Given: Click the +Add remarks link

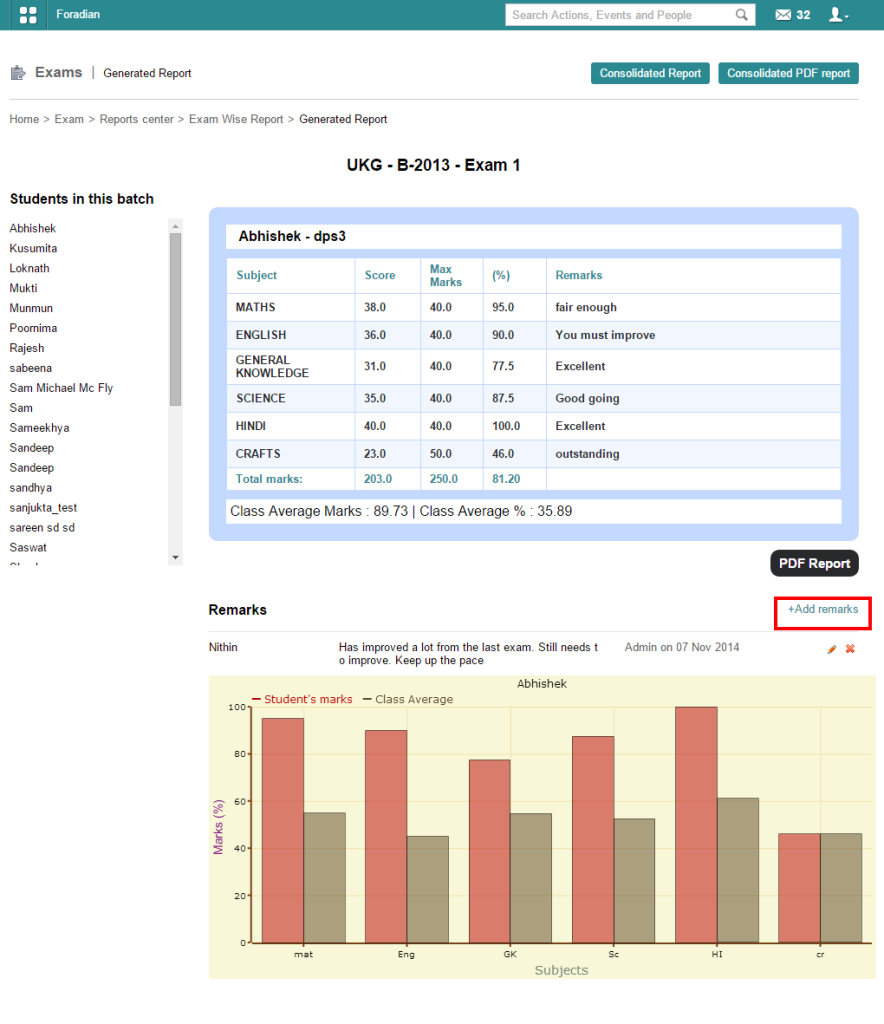Looking at the screenshot, I should point(822,609).
